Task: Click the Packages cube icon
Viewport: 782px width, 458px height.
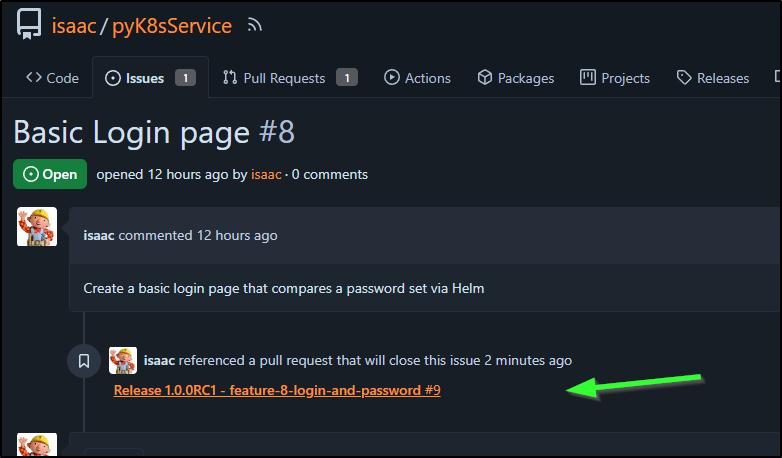Action: point(485,77)
